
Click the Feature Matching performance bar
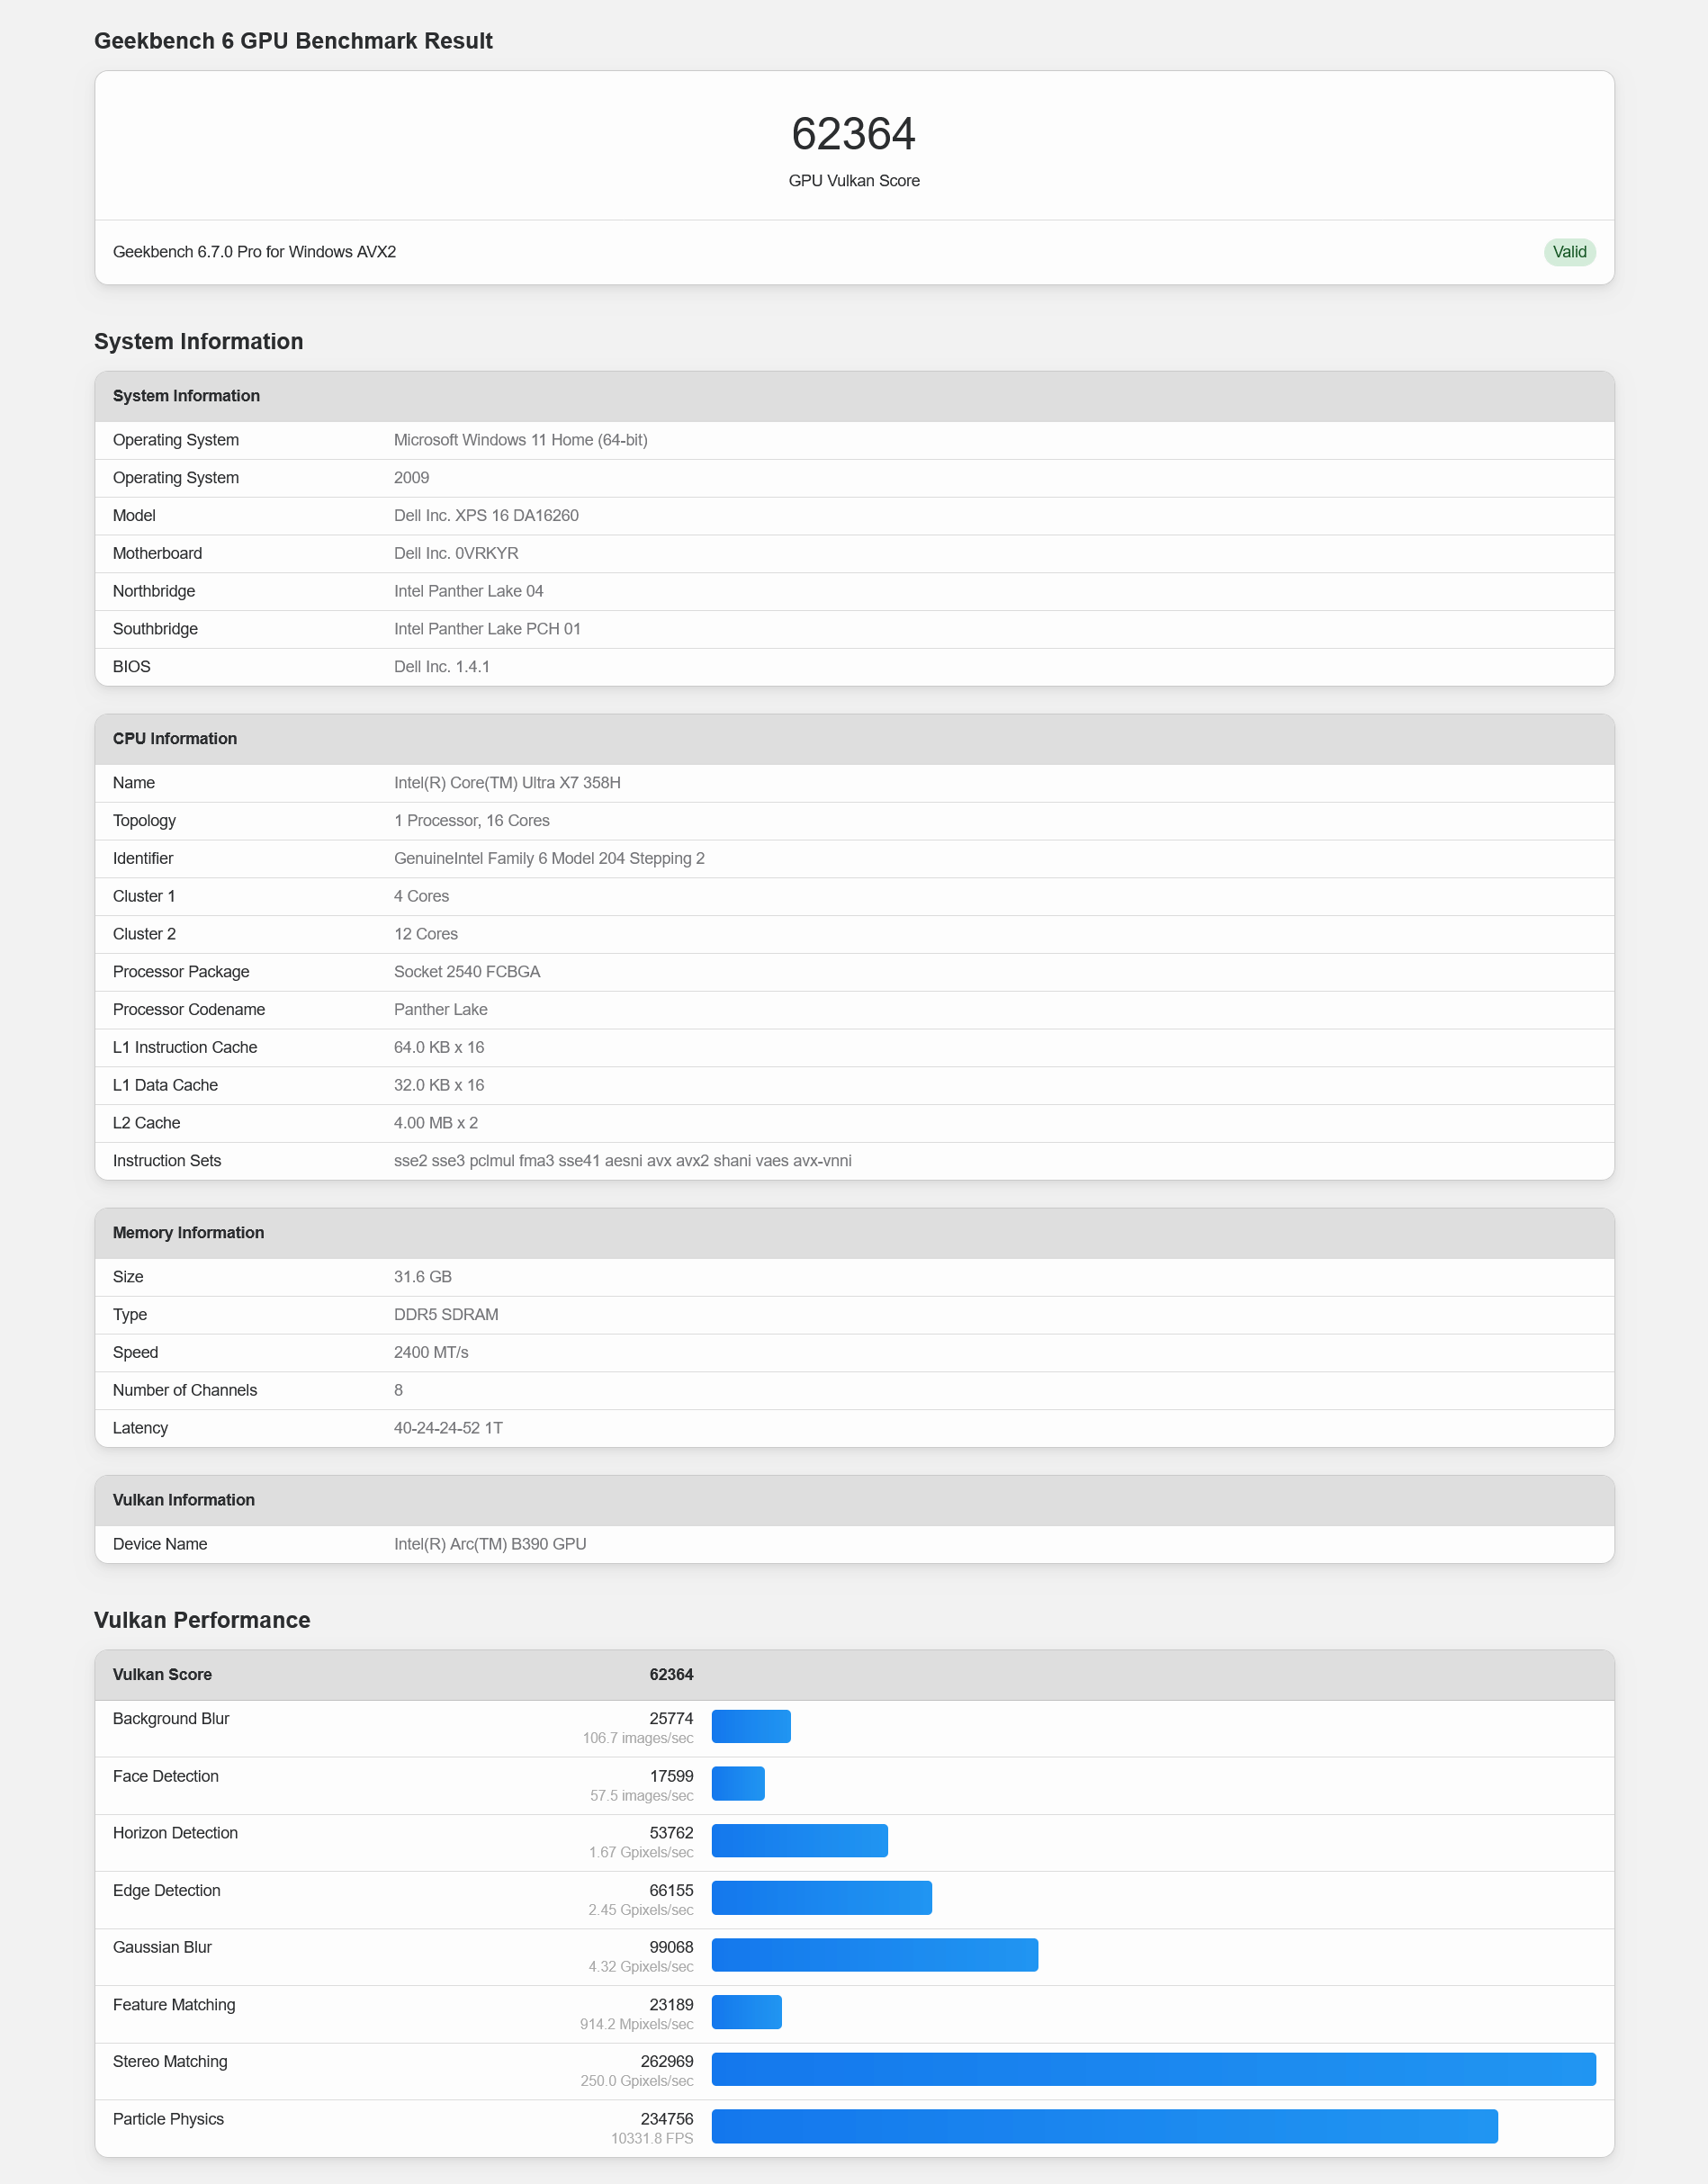click(746, 2012)
